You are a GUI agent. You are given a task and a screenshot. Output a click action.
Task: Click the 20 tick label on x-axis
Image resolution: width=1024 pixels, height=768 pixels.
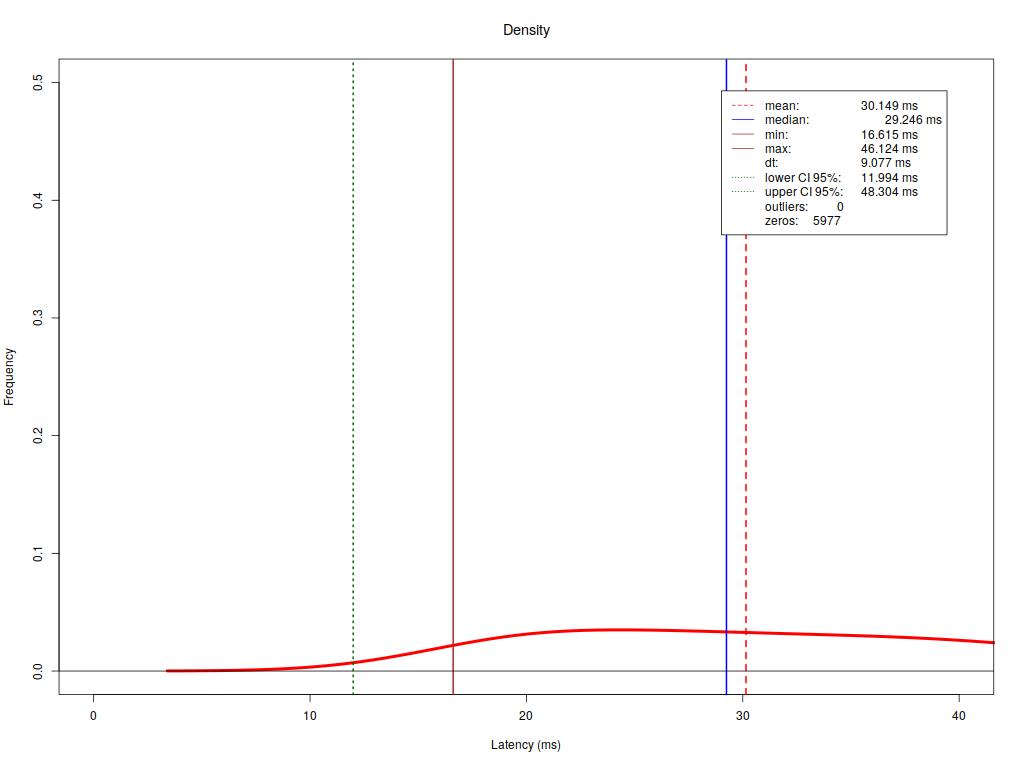tap(526, 716)
